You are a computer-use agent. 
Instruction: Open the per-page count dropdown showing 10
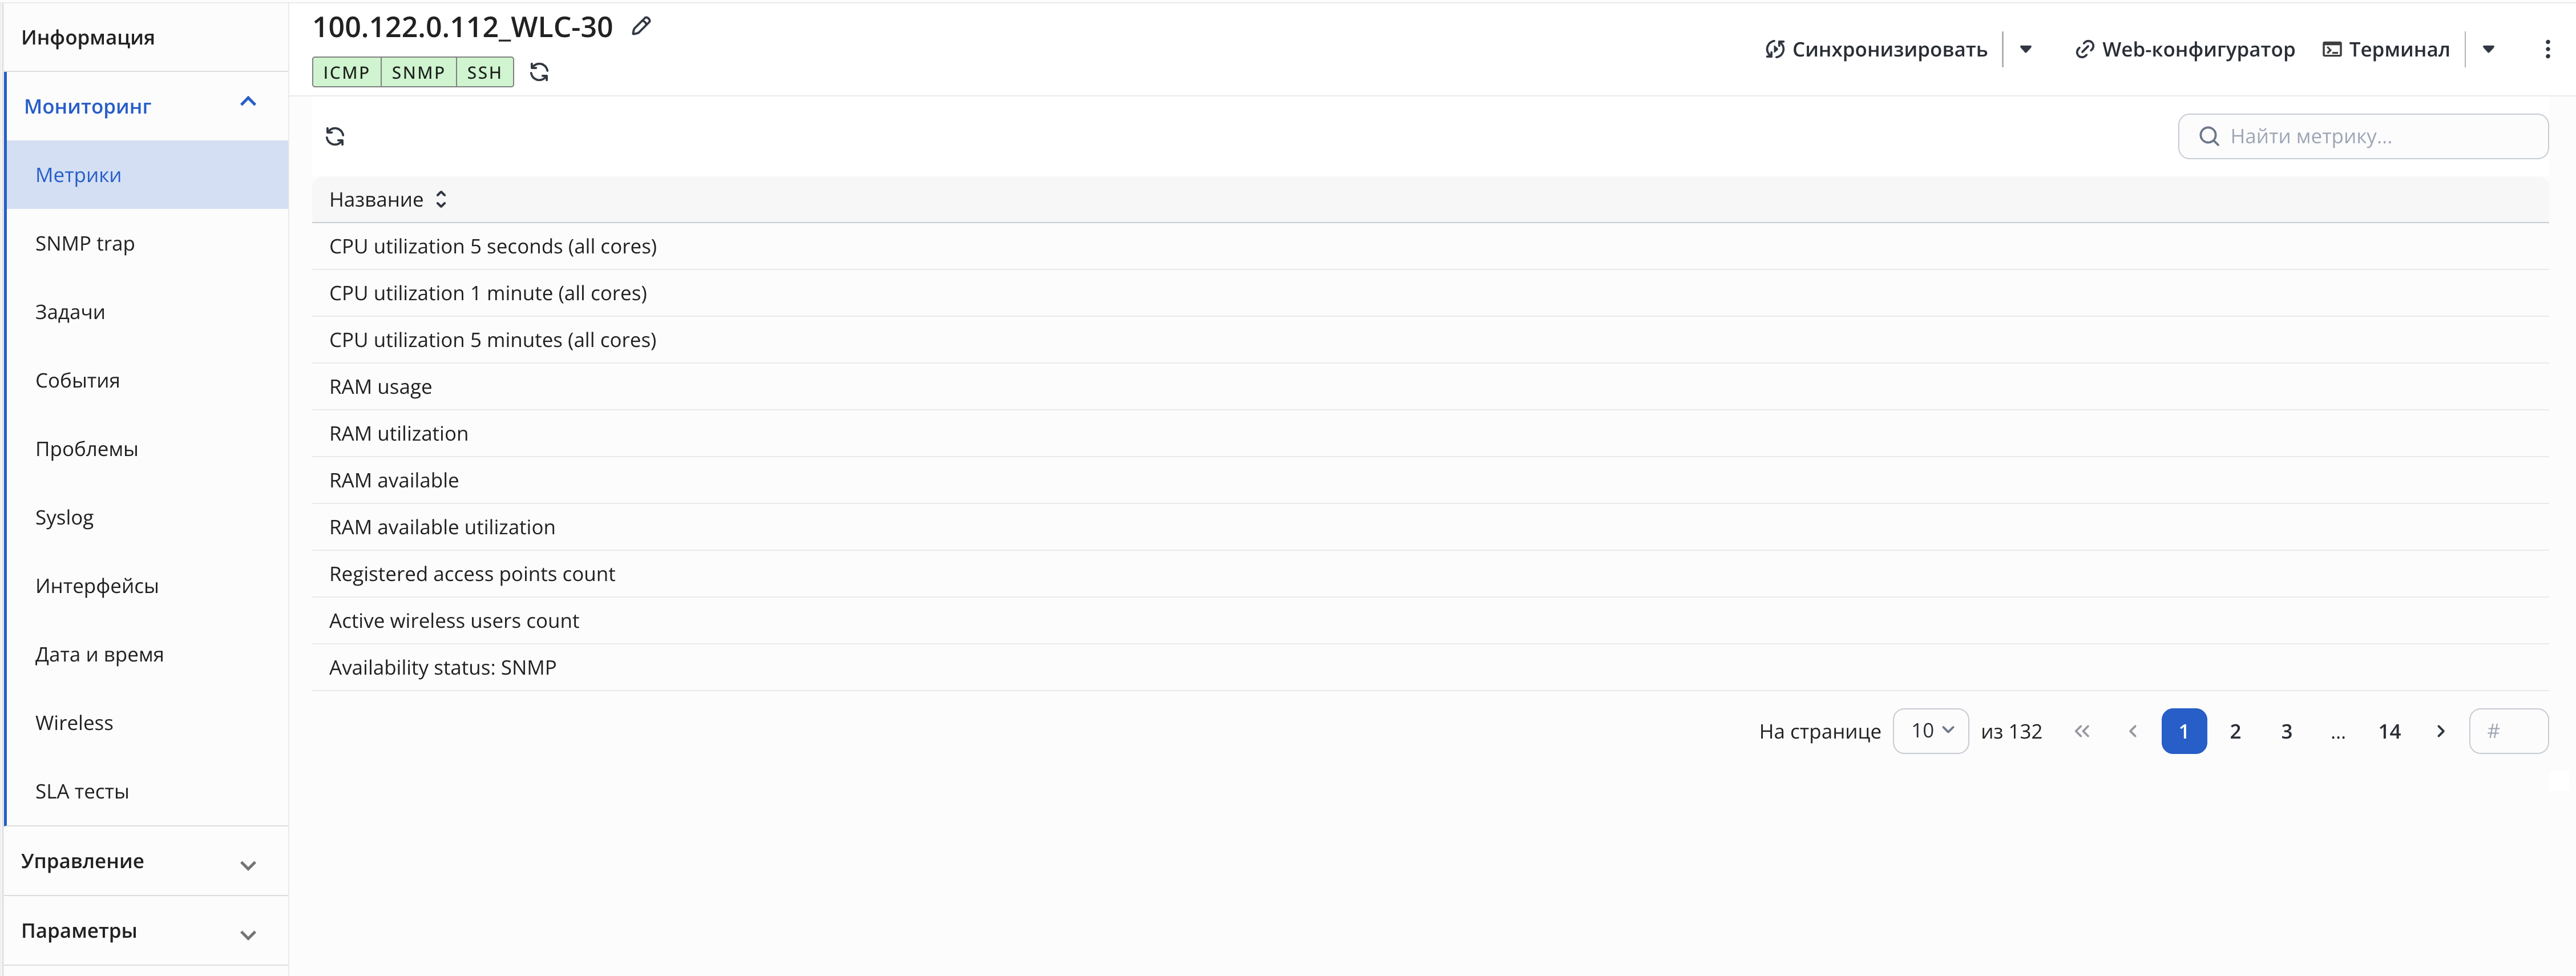tap(1930, 731)
